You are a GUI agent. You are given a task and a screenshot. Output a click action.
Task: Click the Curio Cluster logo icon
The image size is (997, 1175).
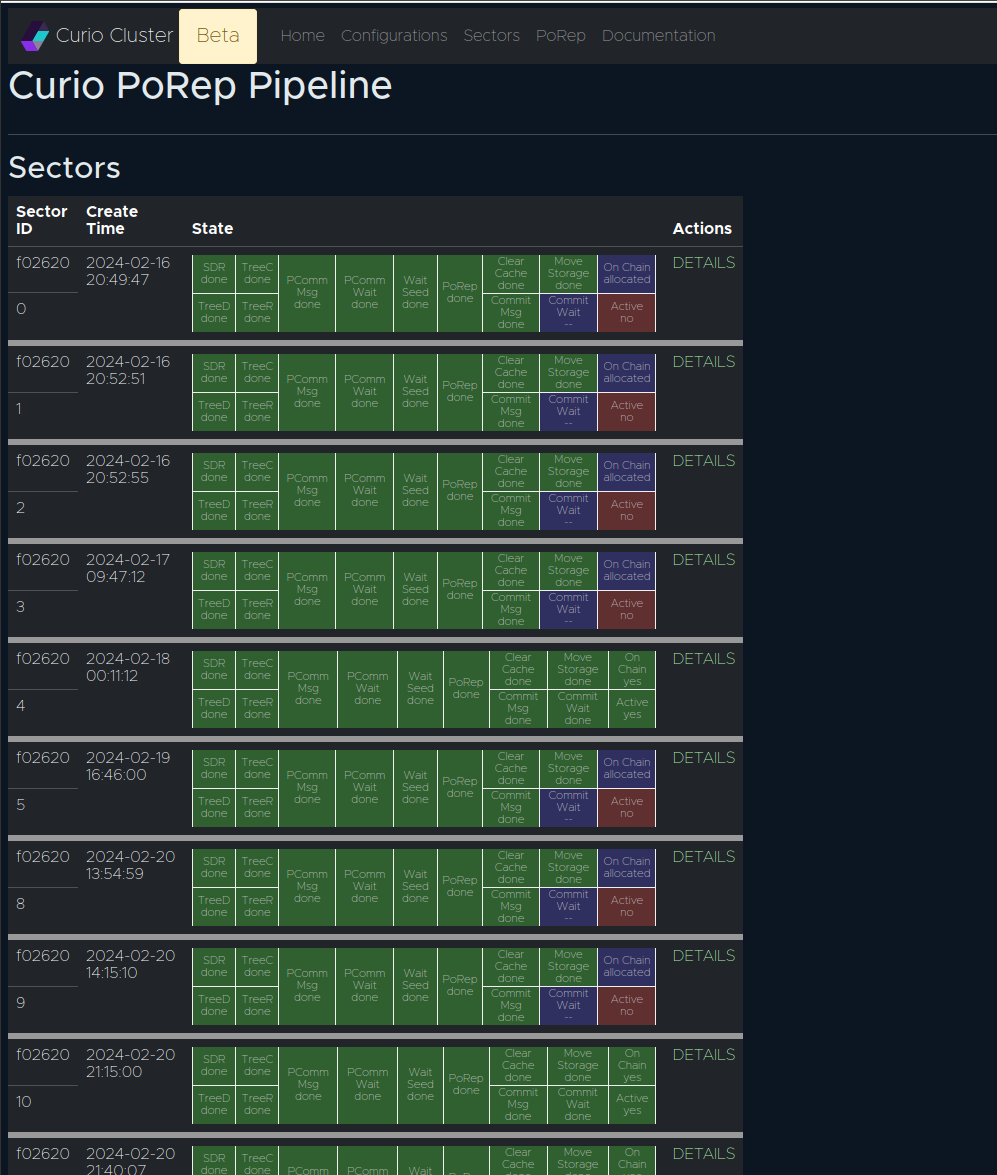(x=35, y=36)
